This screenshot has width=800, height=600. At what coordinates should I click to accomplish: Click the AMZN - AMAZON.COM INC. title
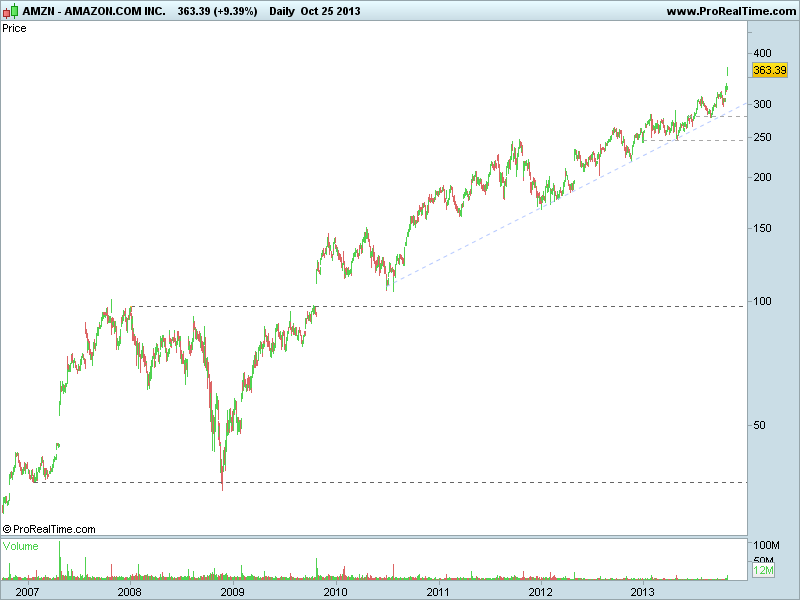coord(94,11)
